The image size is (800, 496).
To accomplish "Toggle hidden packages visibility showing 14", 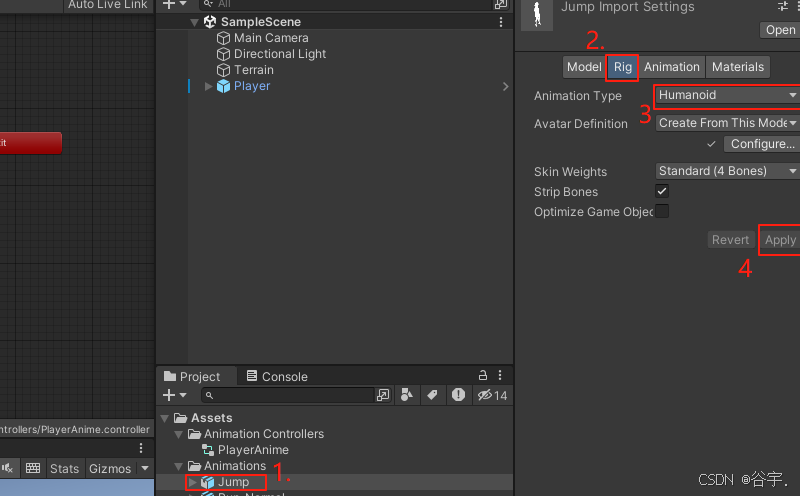I will 492,395.
